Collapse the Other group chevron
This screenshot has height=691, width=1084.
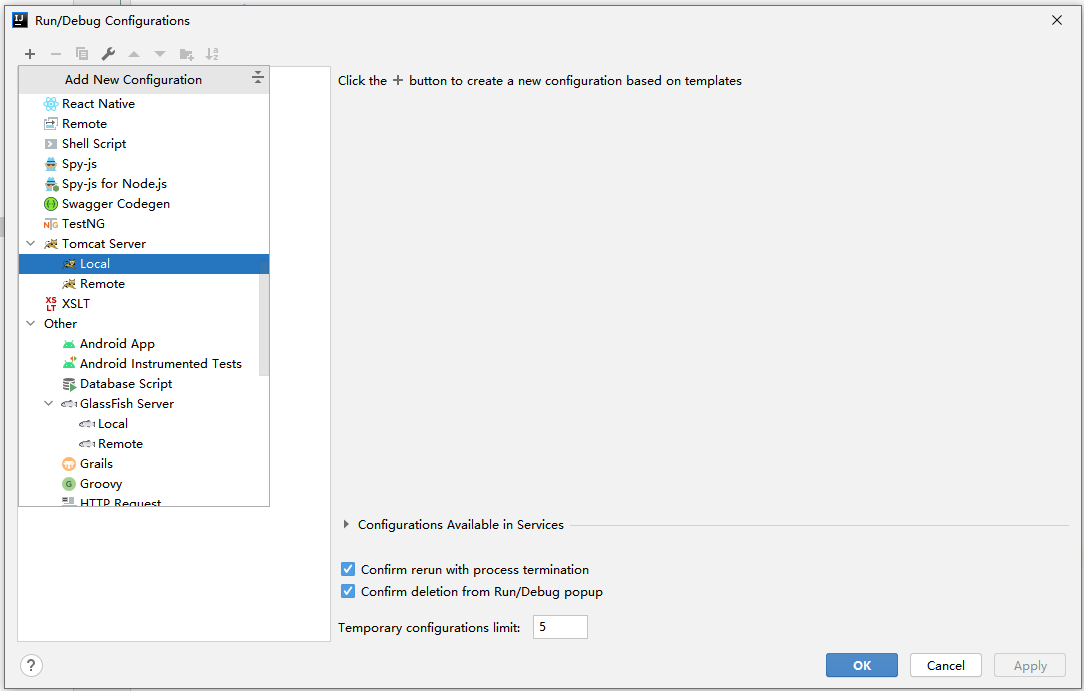click(30, 324)
